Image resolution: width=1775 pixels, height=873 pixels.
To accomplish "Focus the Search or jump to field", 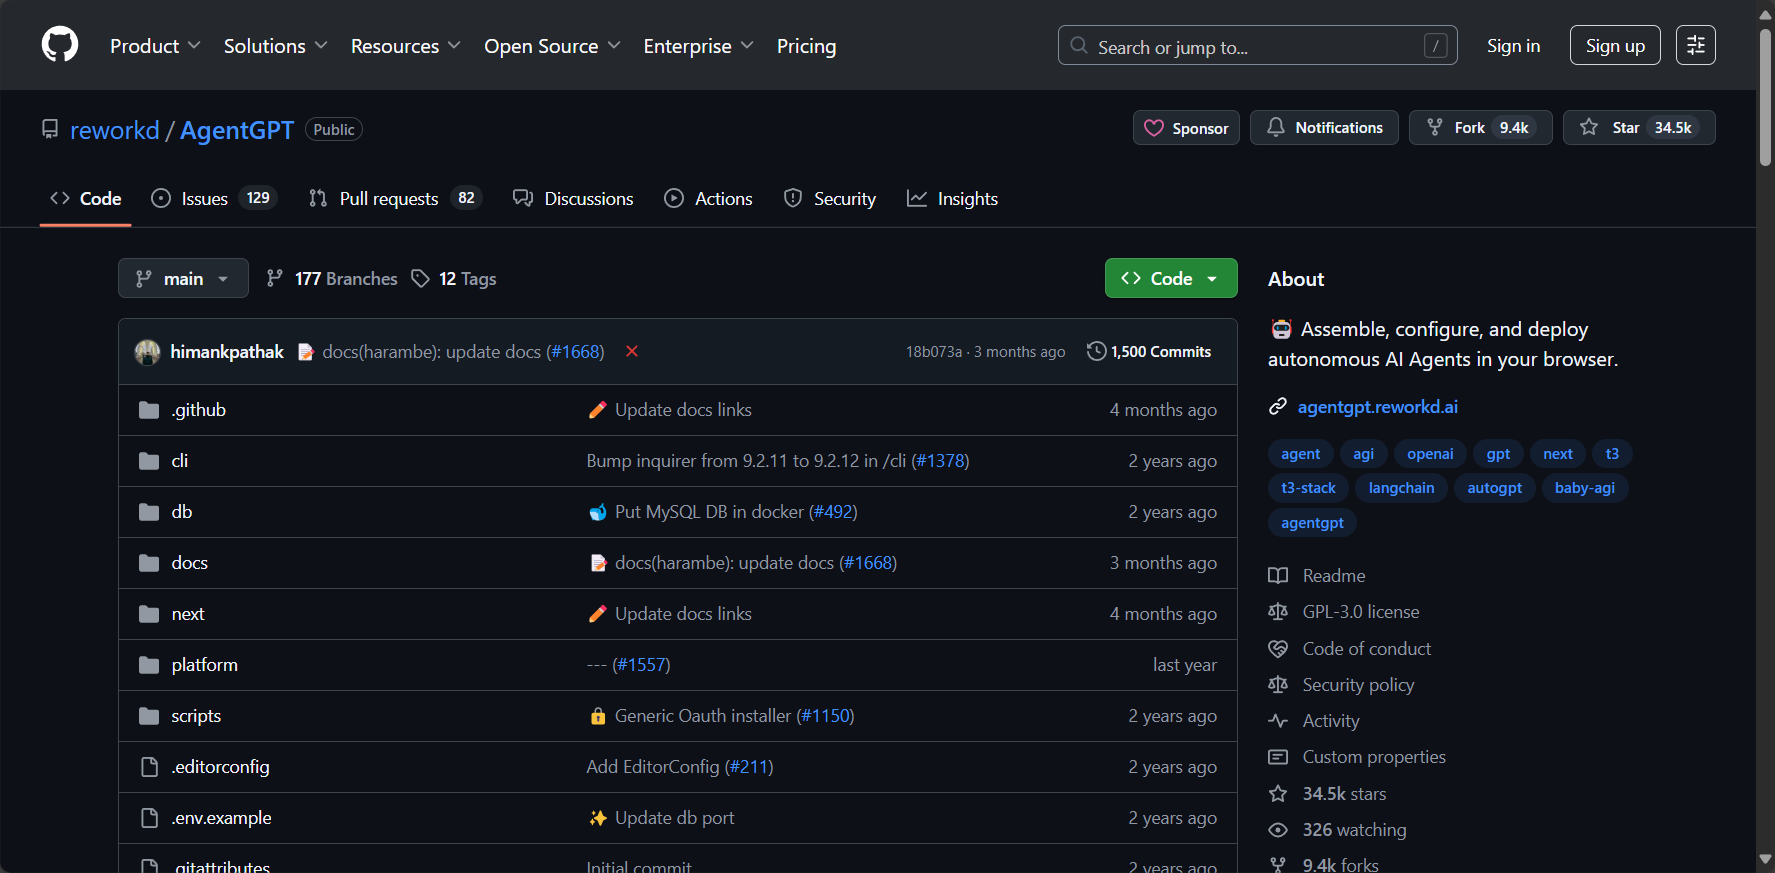I will (1257, 45).
